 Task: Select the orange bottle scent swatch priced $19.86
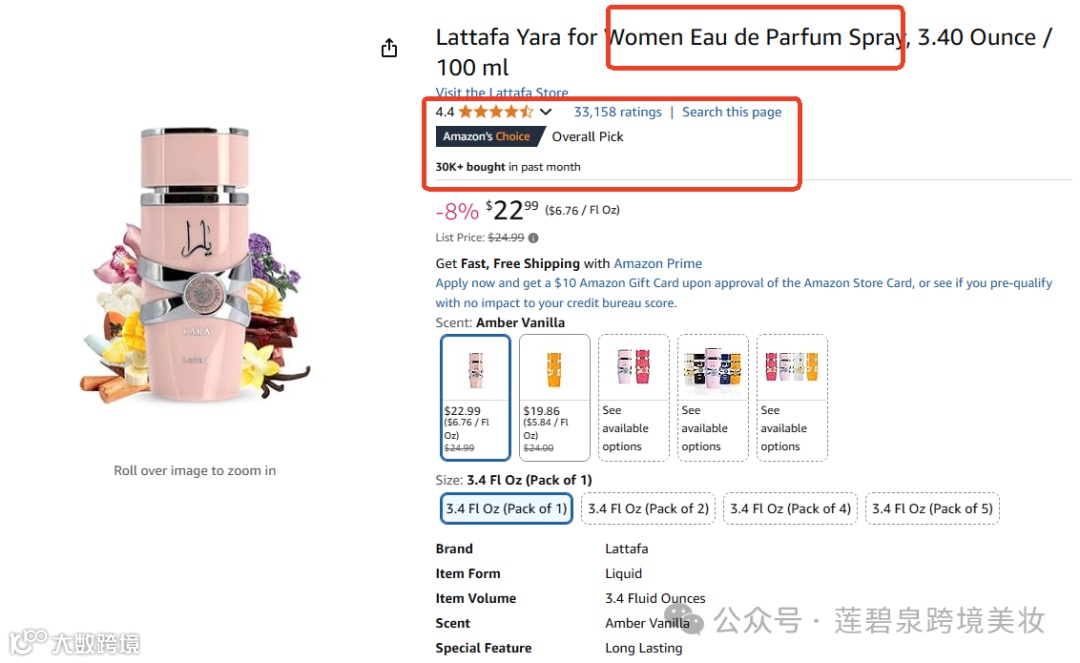click(554, 397)
